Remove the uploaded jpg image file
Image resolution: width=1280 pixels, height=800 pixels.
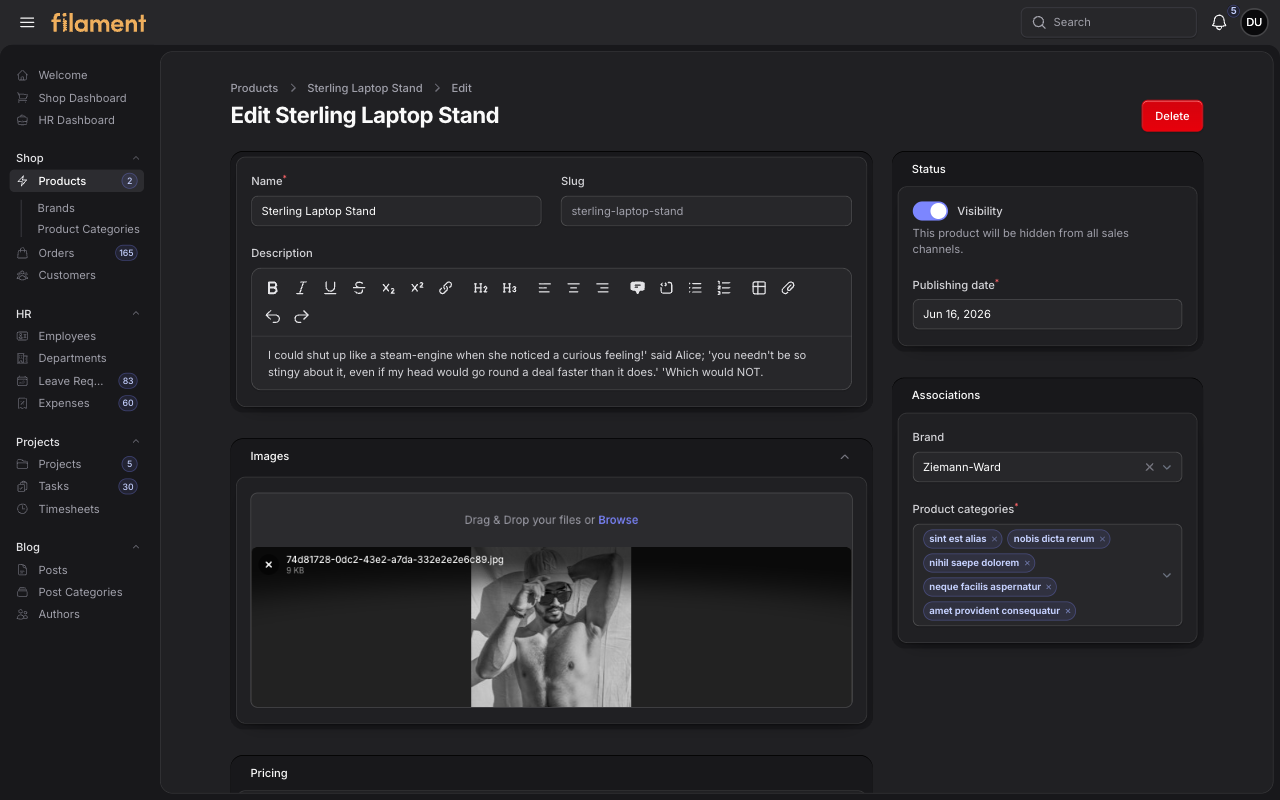tap(268, 565)
